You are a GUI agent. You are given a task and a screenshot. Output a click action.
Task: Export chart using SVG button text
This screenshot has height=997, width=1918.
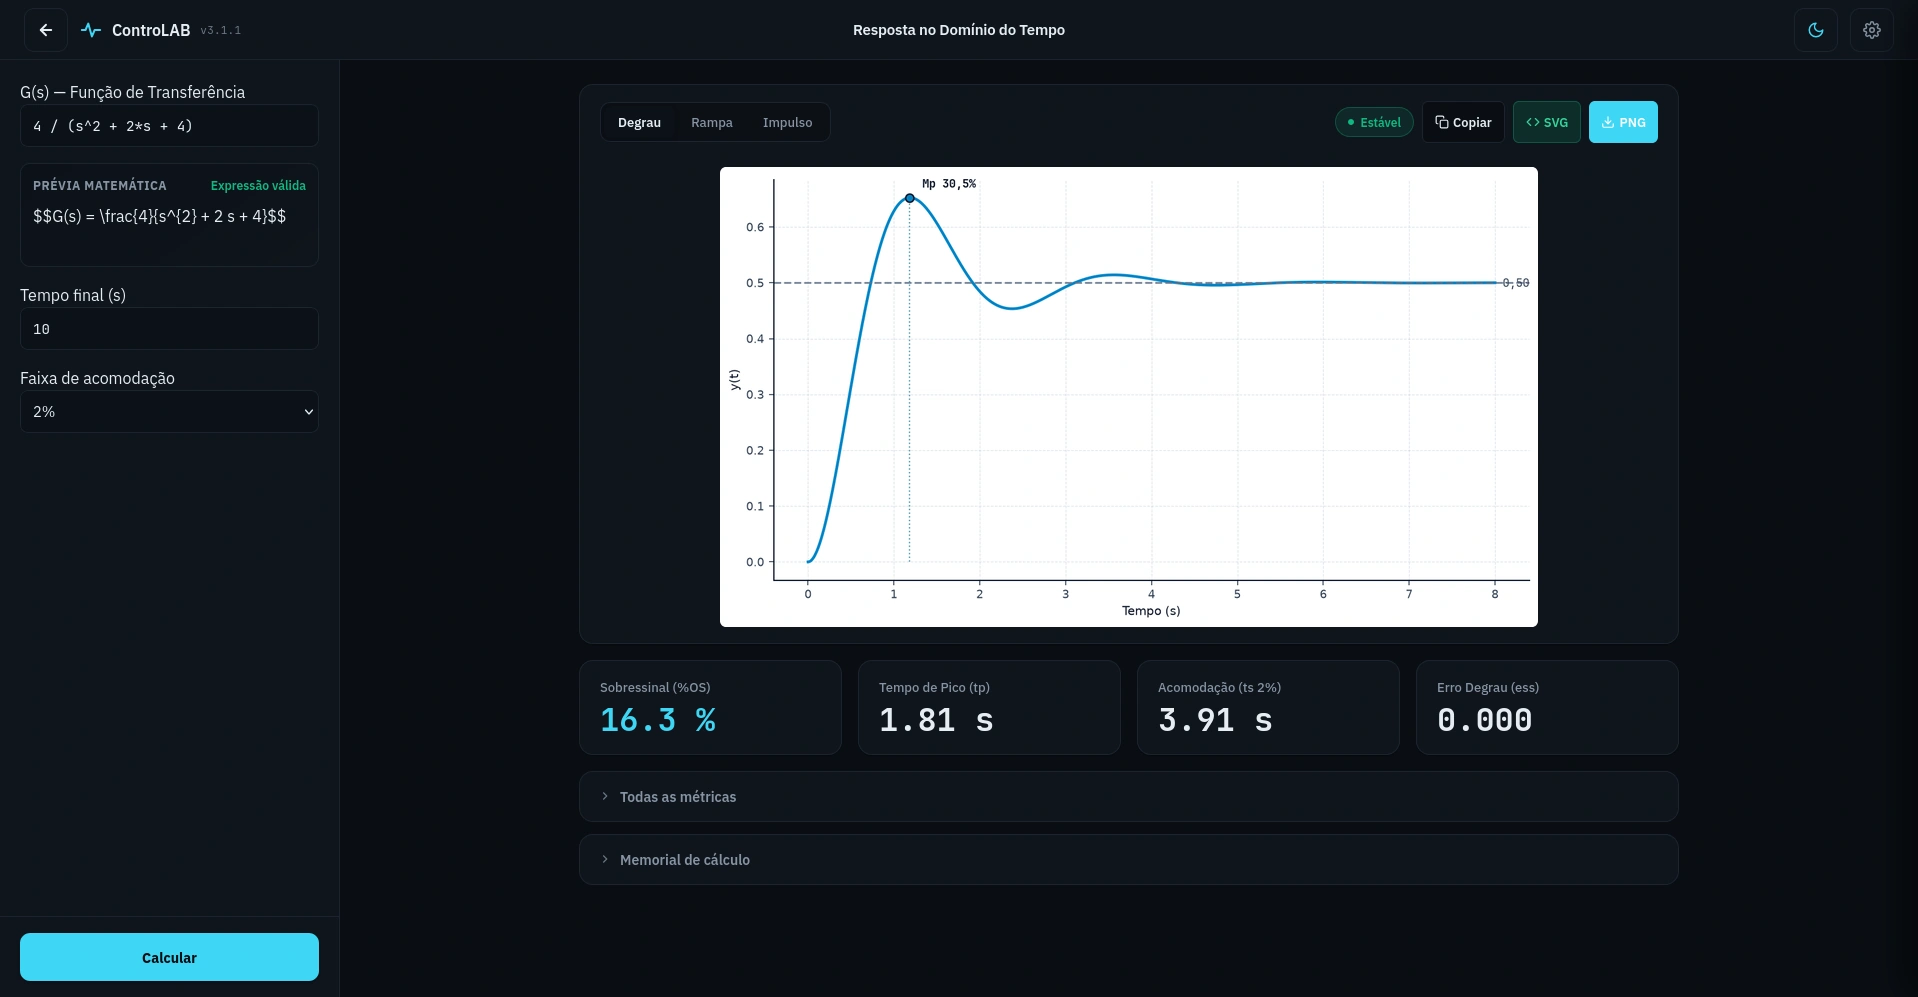tap(1556, 122)
